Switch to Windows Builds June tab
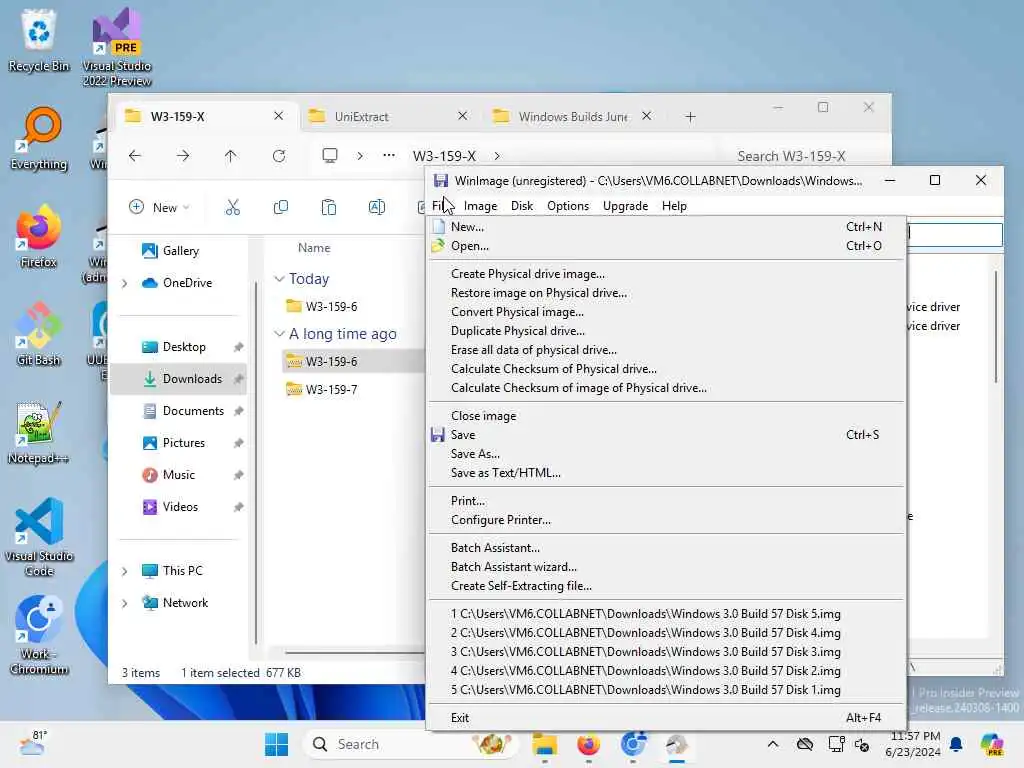1024x768 pixels. point(573,116)
